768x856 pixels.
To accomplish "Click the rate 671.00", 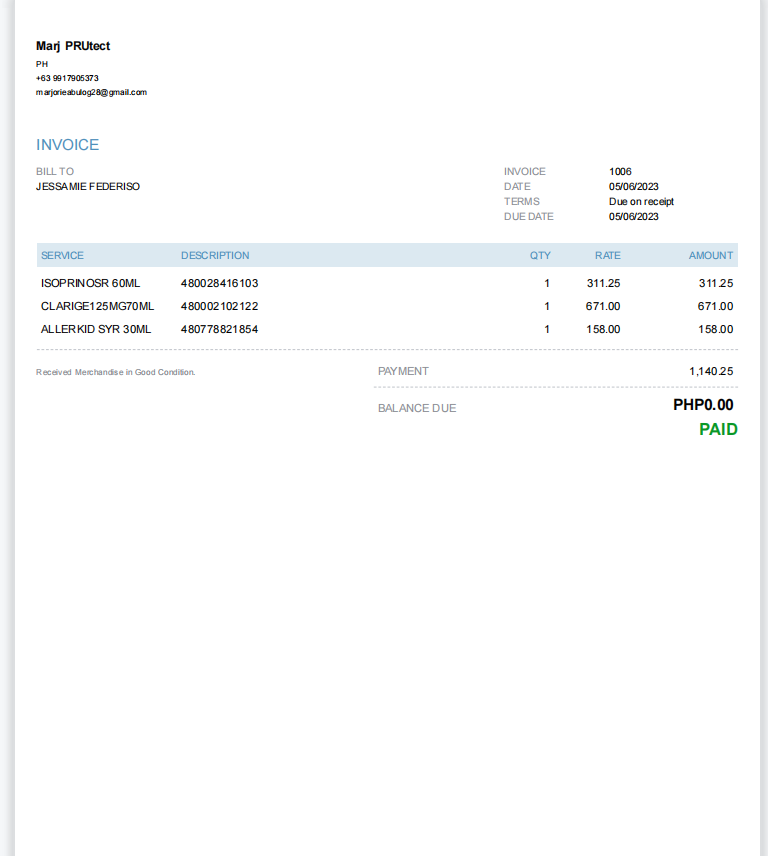I will coord(603,306).
